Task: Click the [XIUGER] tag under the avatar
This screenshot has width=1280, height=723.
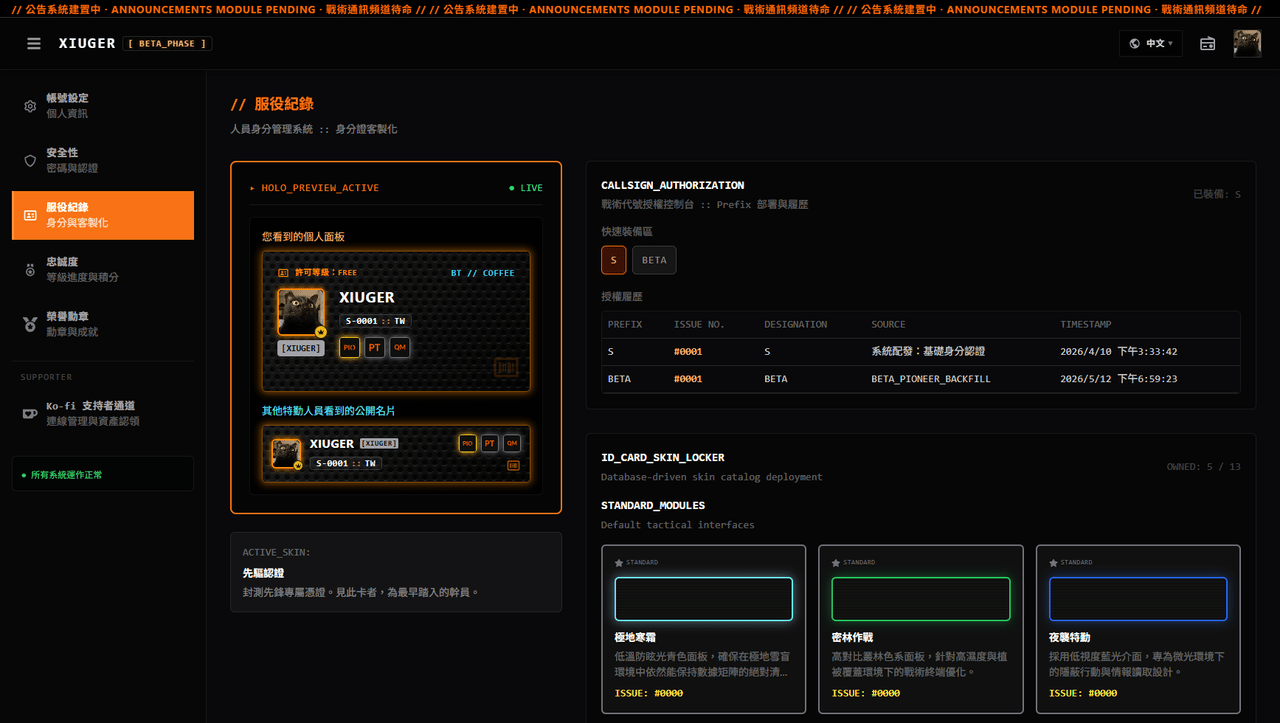Action: pyautogui.click(x=301, y=348)
